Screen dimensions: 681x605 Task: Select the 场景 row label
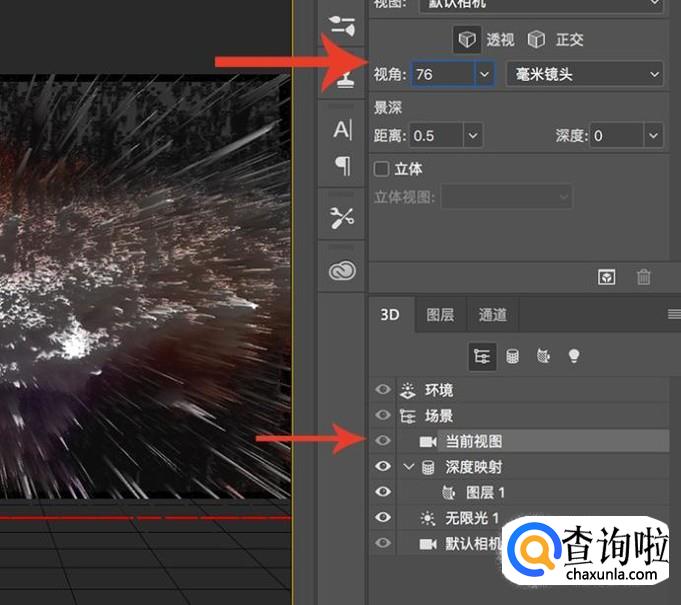439,416
